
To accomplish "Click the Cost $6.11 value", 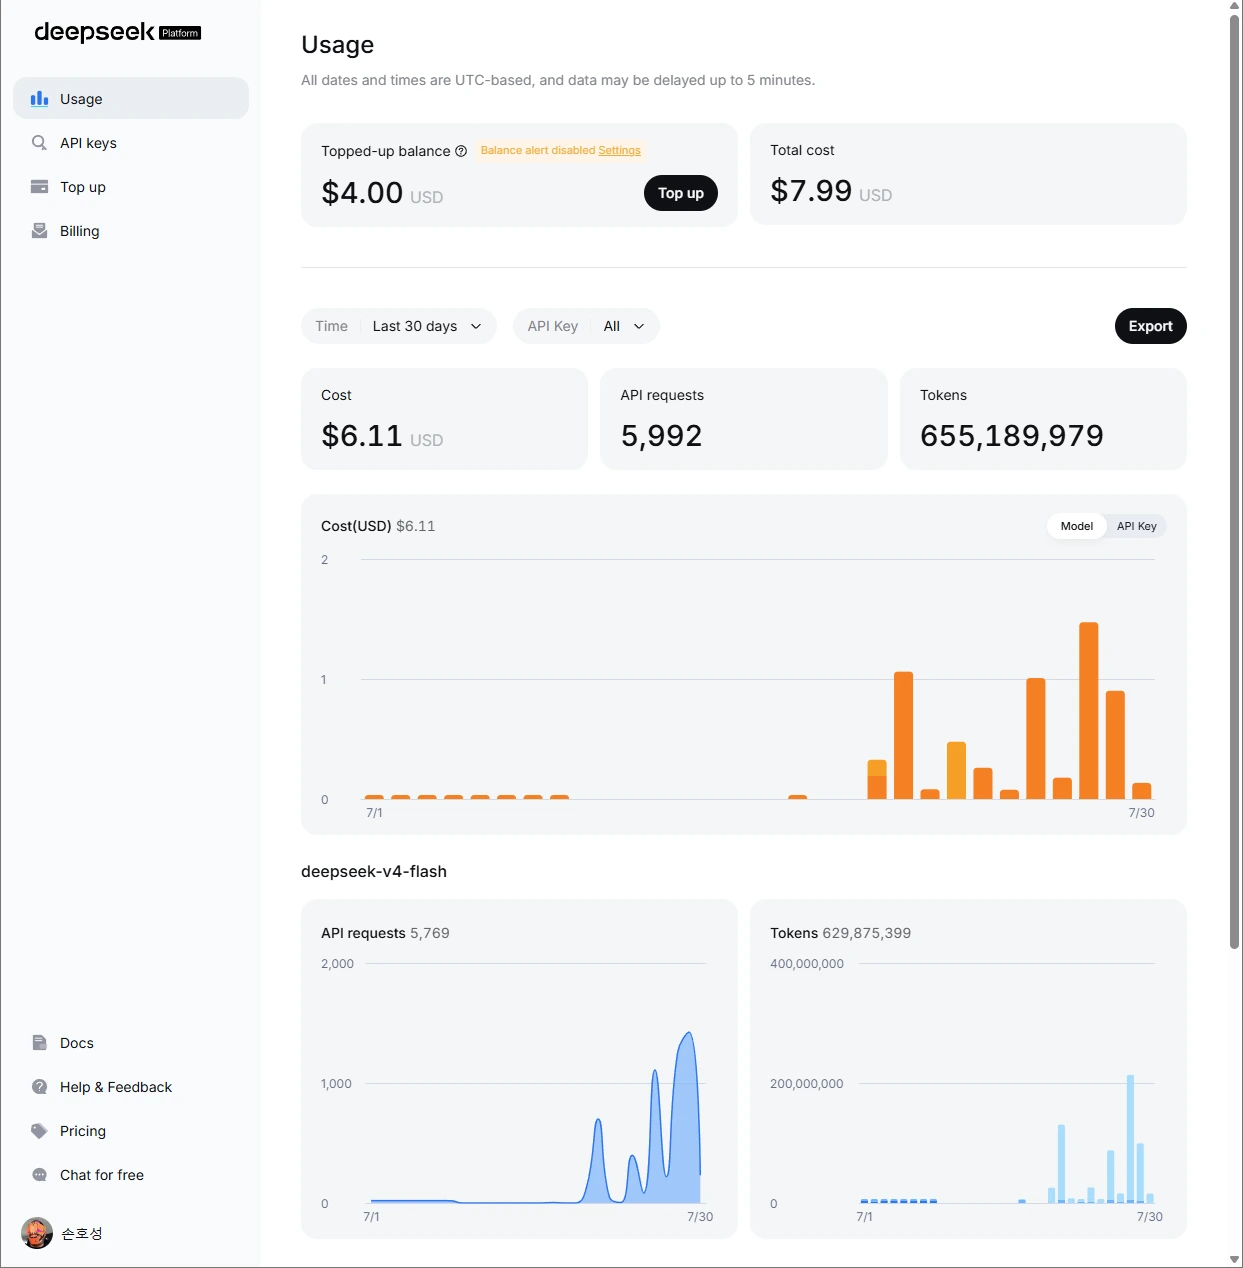I will click(x=362, y=435).
